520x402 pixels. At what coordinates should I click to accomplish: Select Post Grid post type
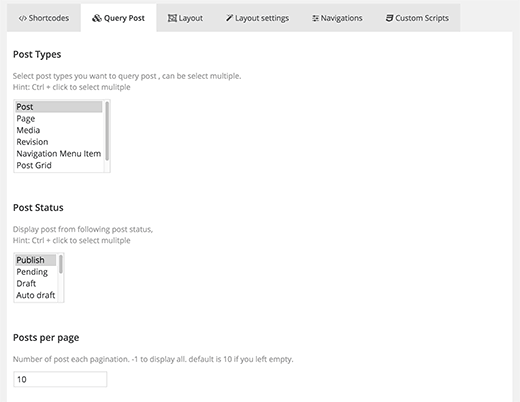59,165
